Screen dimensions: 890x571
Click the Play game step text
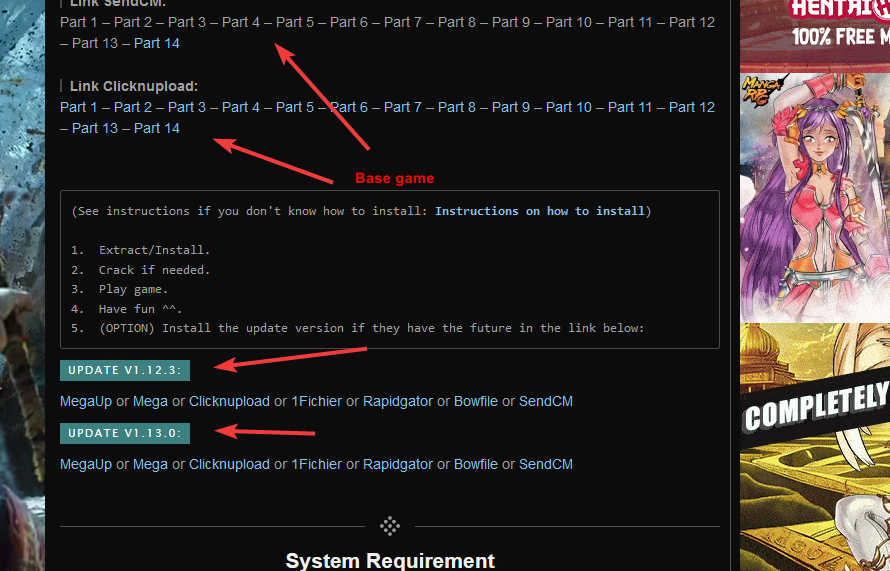[133, 289]
